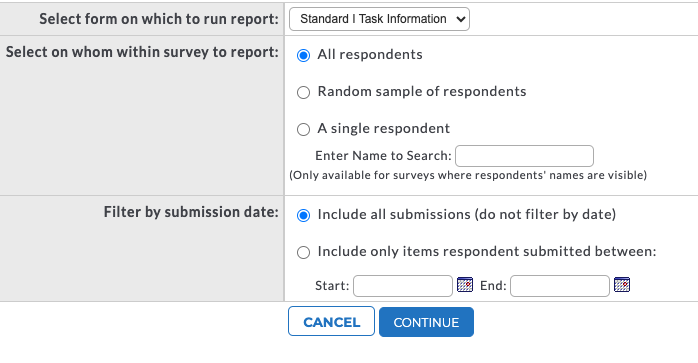Choose the Random sample of respondents radio button
This screenshot has height=363, width=698.
coord(304,93)
